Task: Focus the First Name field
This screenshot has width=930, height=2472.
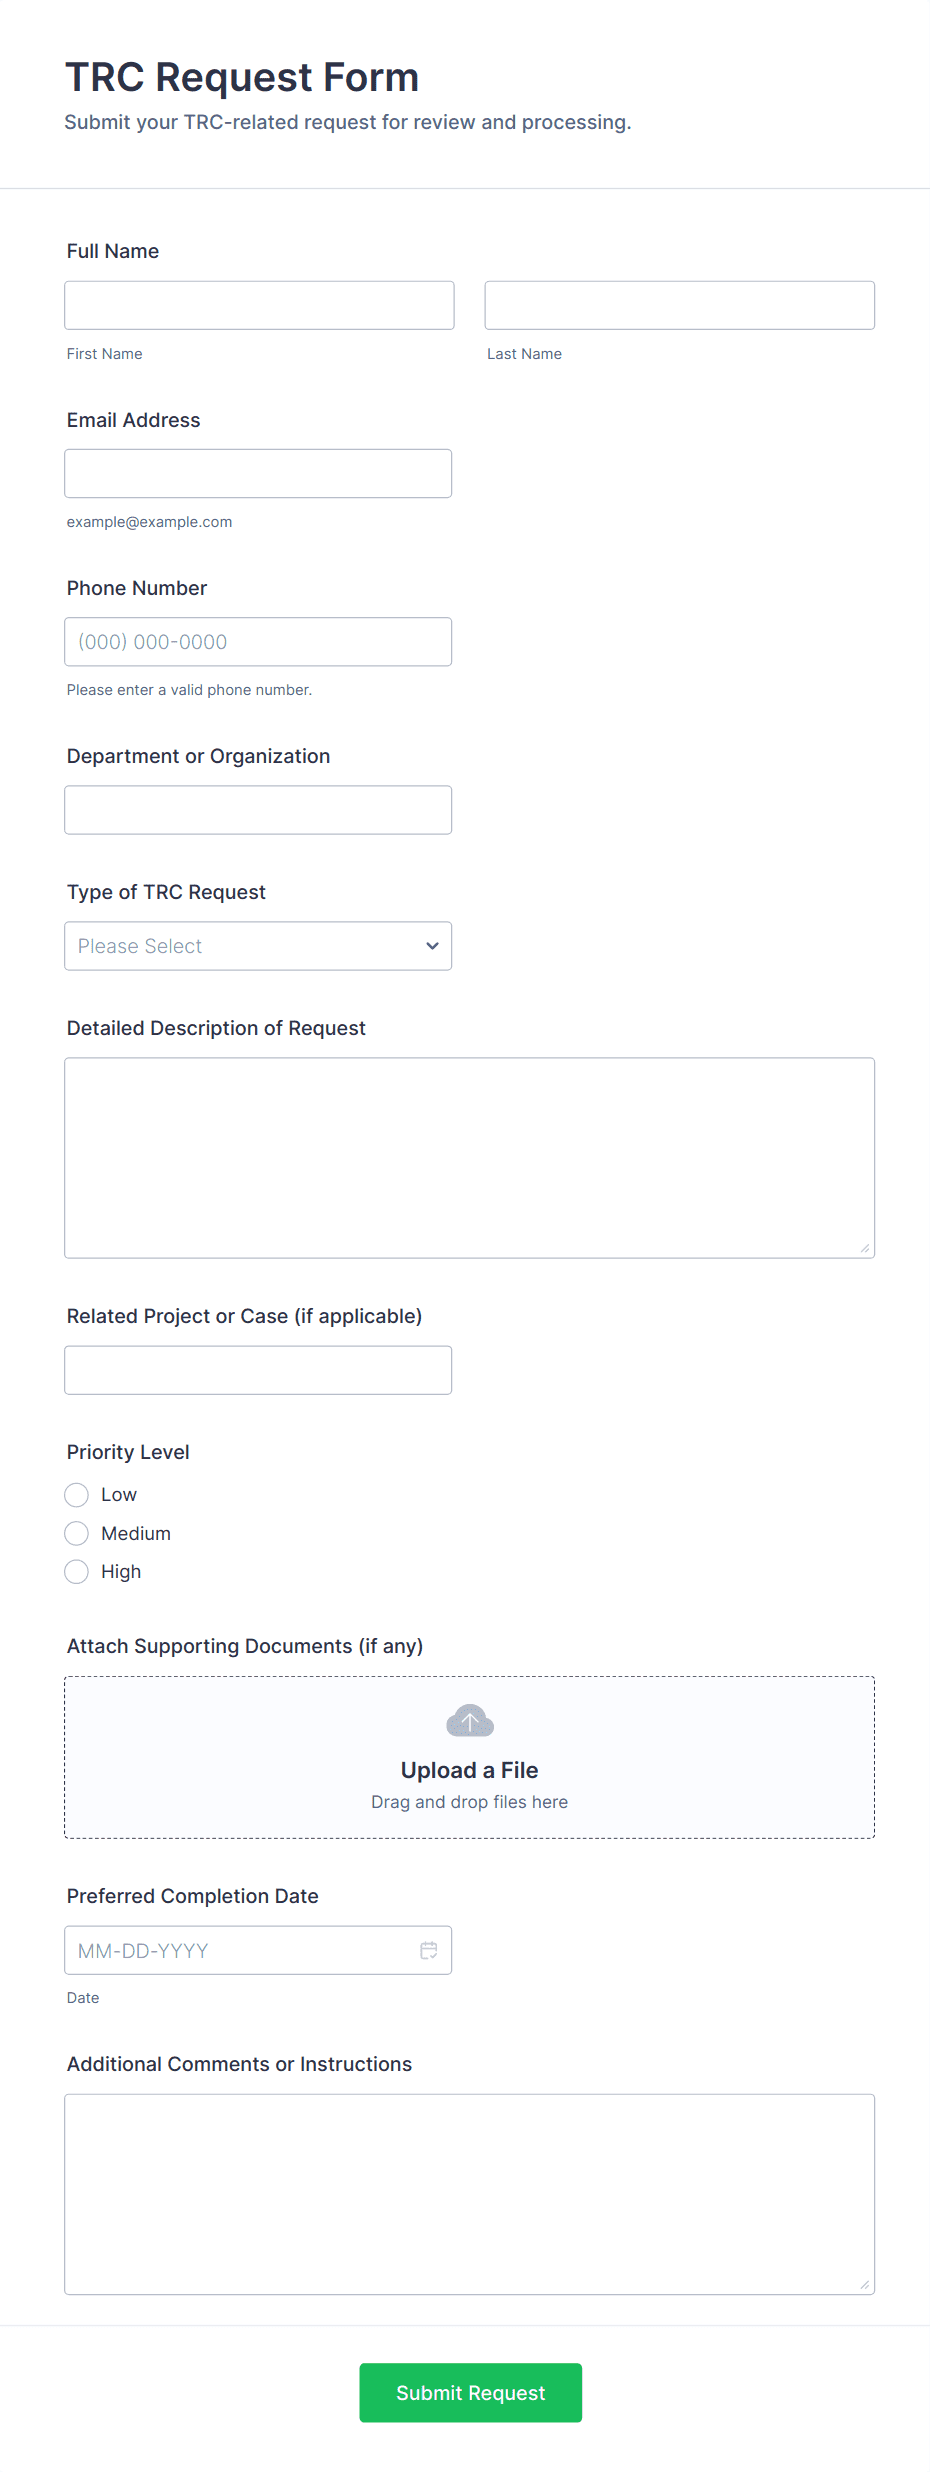Action: click(x=259, y=305)
